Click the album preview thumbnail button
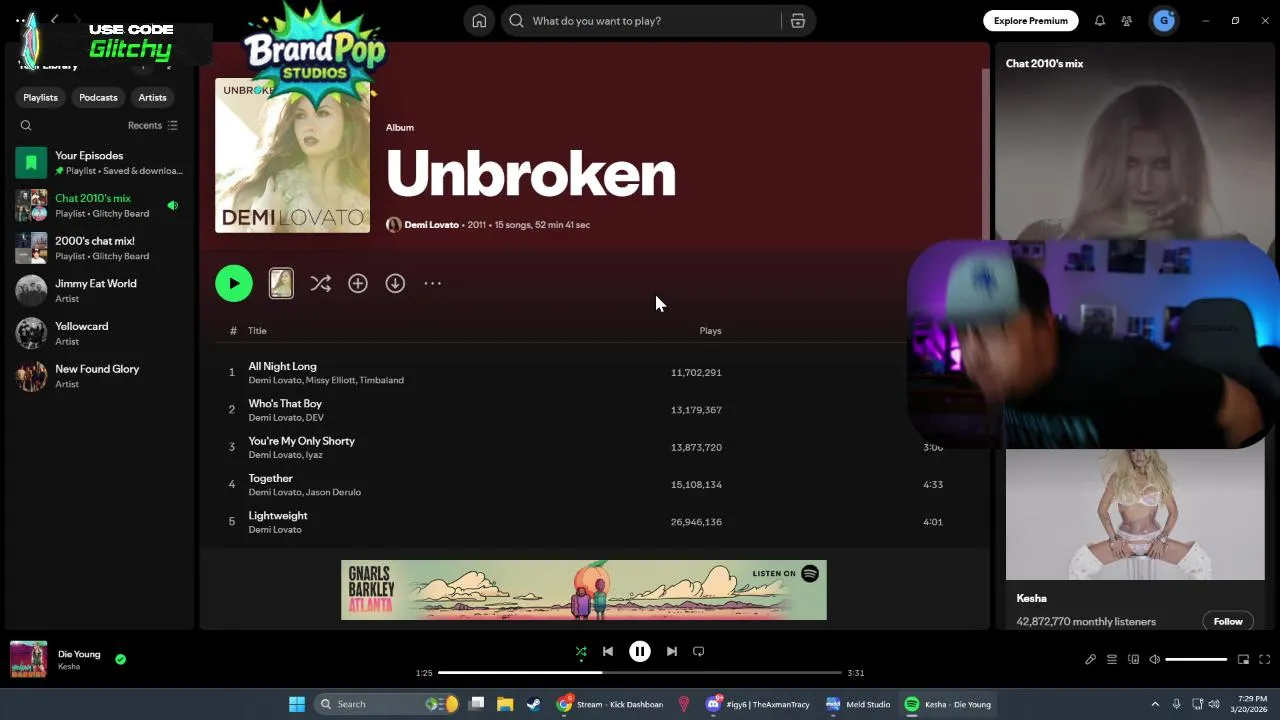 click(x=281, y=284)
